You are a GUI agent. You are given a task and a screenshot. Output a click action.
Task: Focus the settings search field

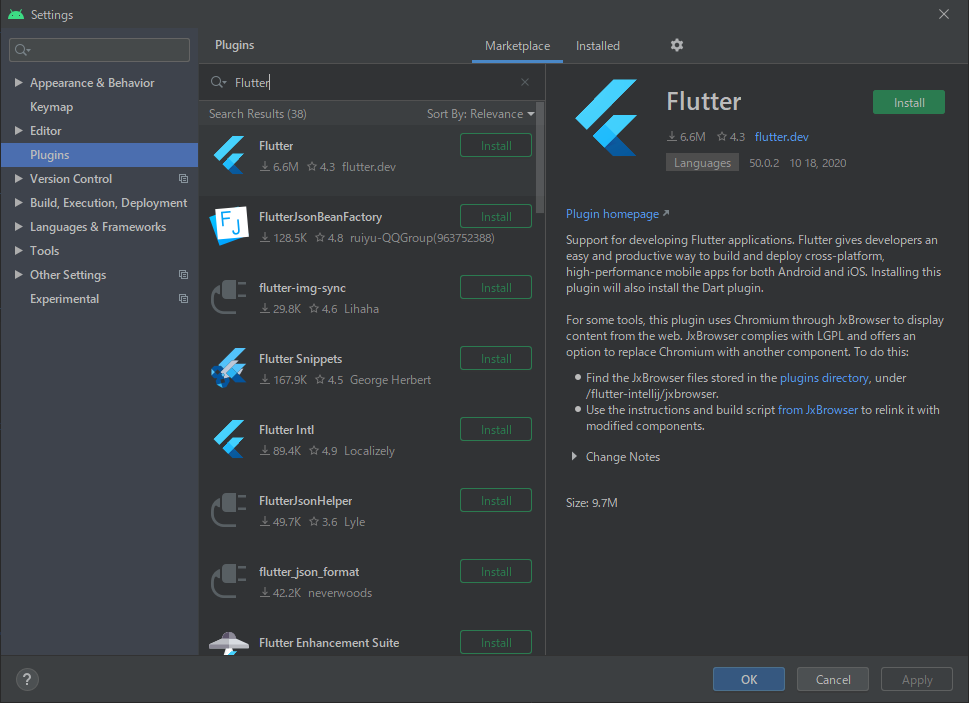click(99, 50)
